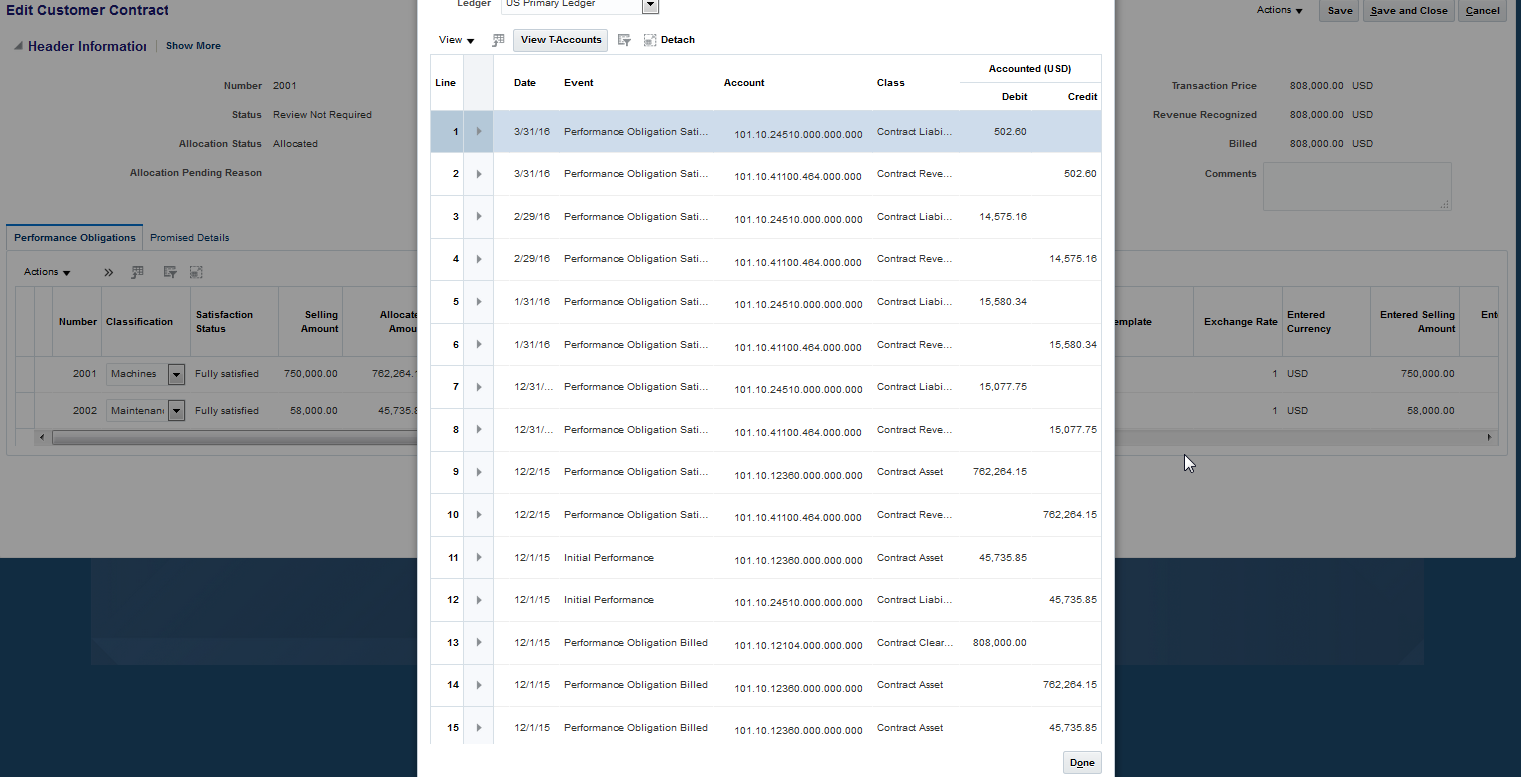1521x777 pixels.
Task: Detach the accounting lines table
Action: pos(669,40)
